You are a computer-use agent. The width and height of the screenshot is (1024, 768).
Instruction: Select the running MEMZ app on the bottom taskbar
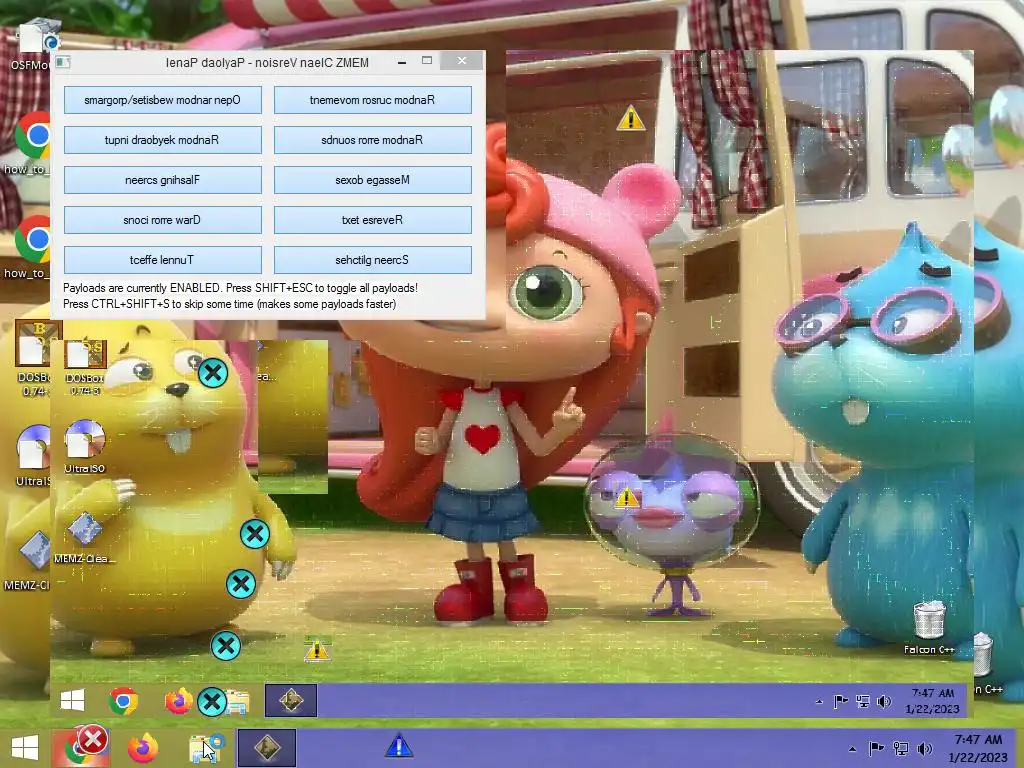click(x=266, y=748)
